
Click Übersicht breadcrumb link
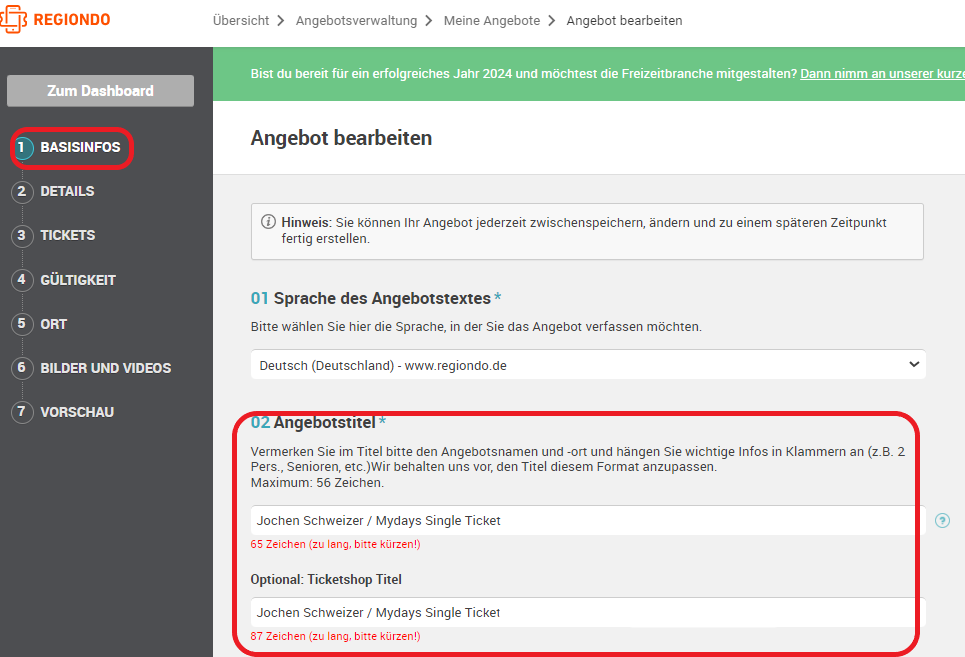[241, 20]
